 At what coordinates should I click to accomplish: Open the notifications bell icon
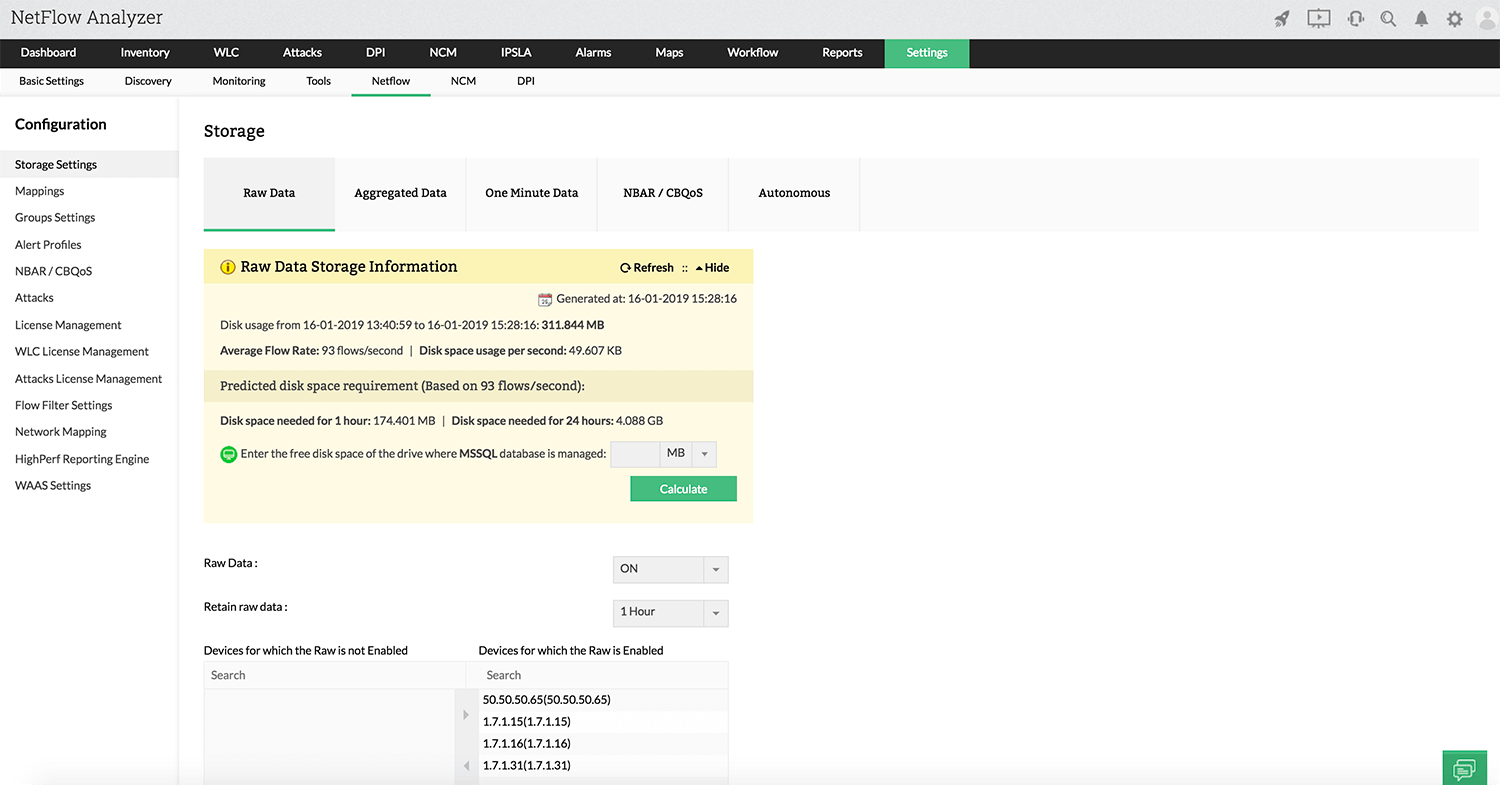(x=1421, y=17)
